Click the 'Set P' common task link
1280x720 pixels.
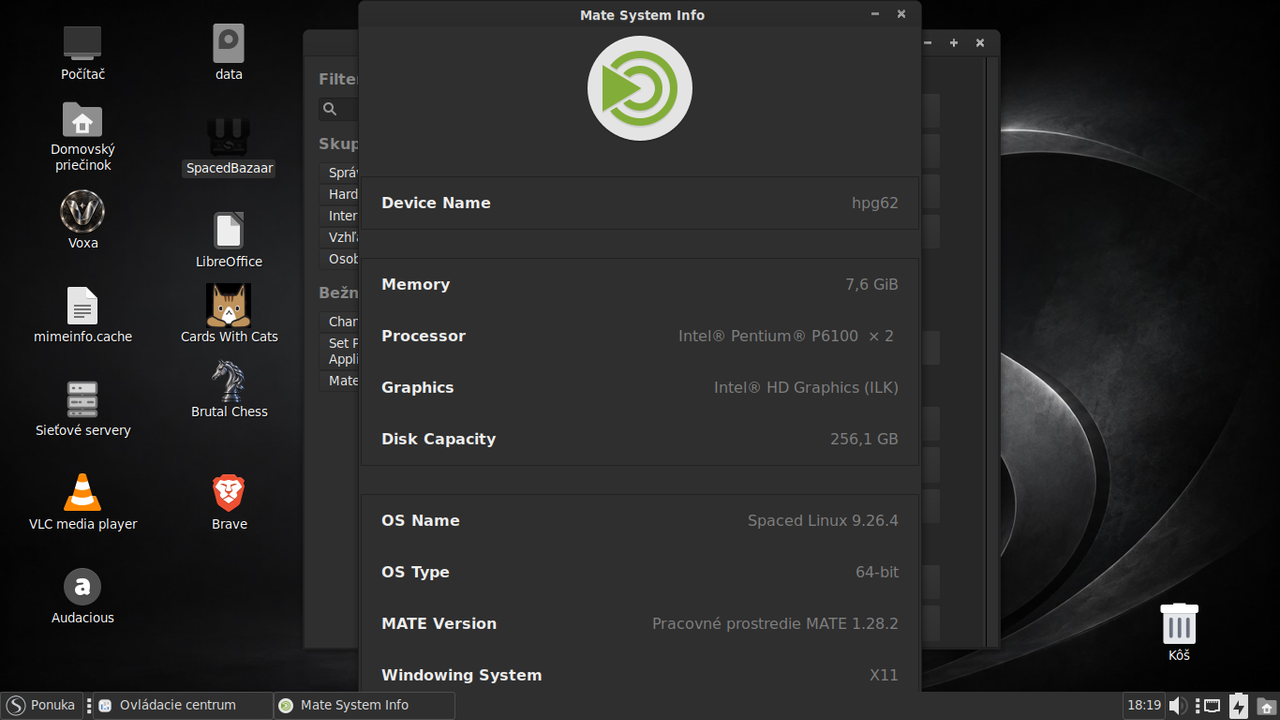[340, 351]
